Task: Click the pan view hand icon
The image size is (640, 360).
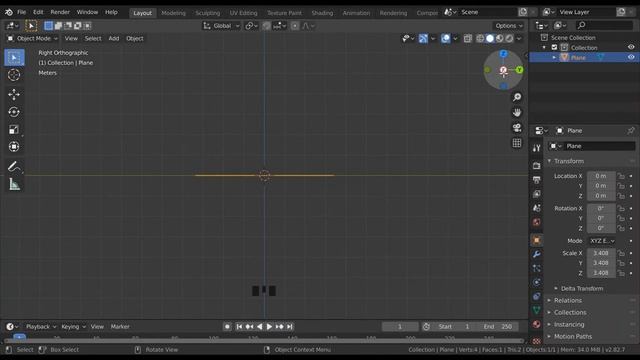Action: [517, 112]
